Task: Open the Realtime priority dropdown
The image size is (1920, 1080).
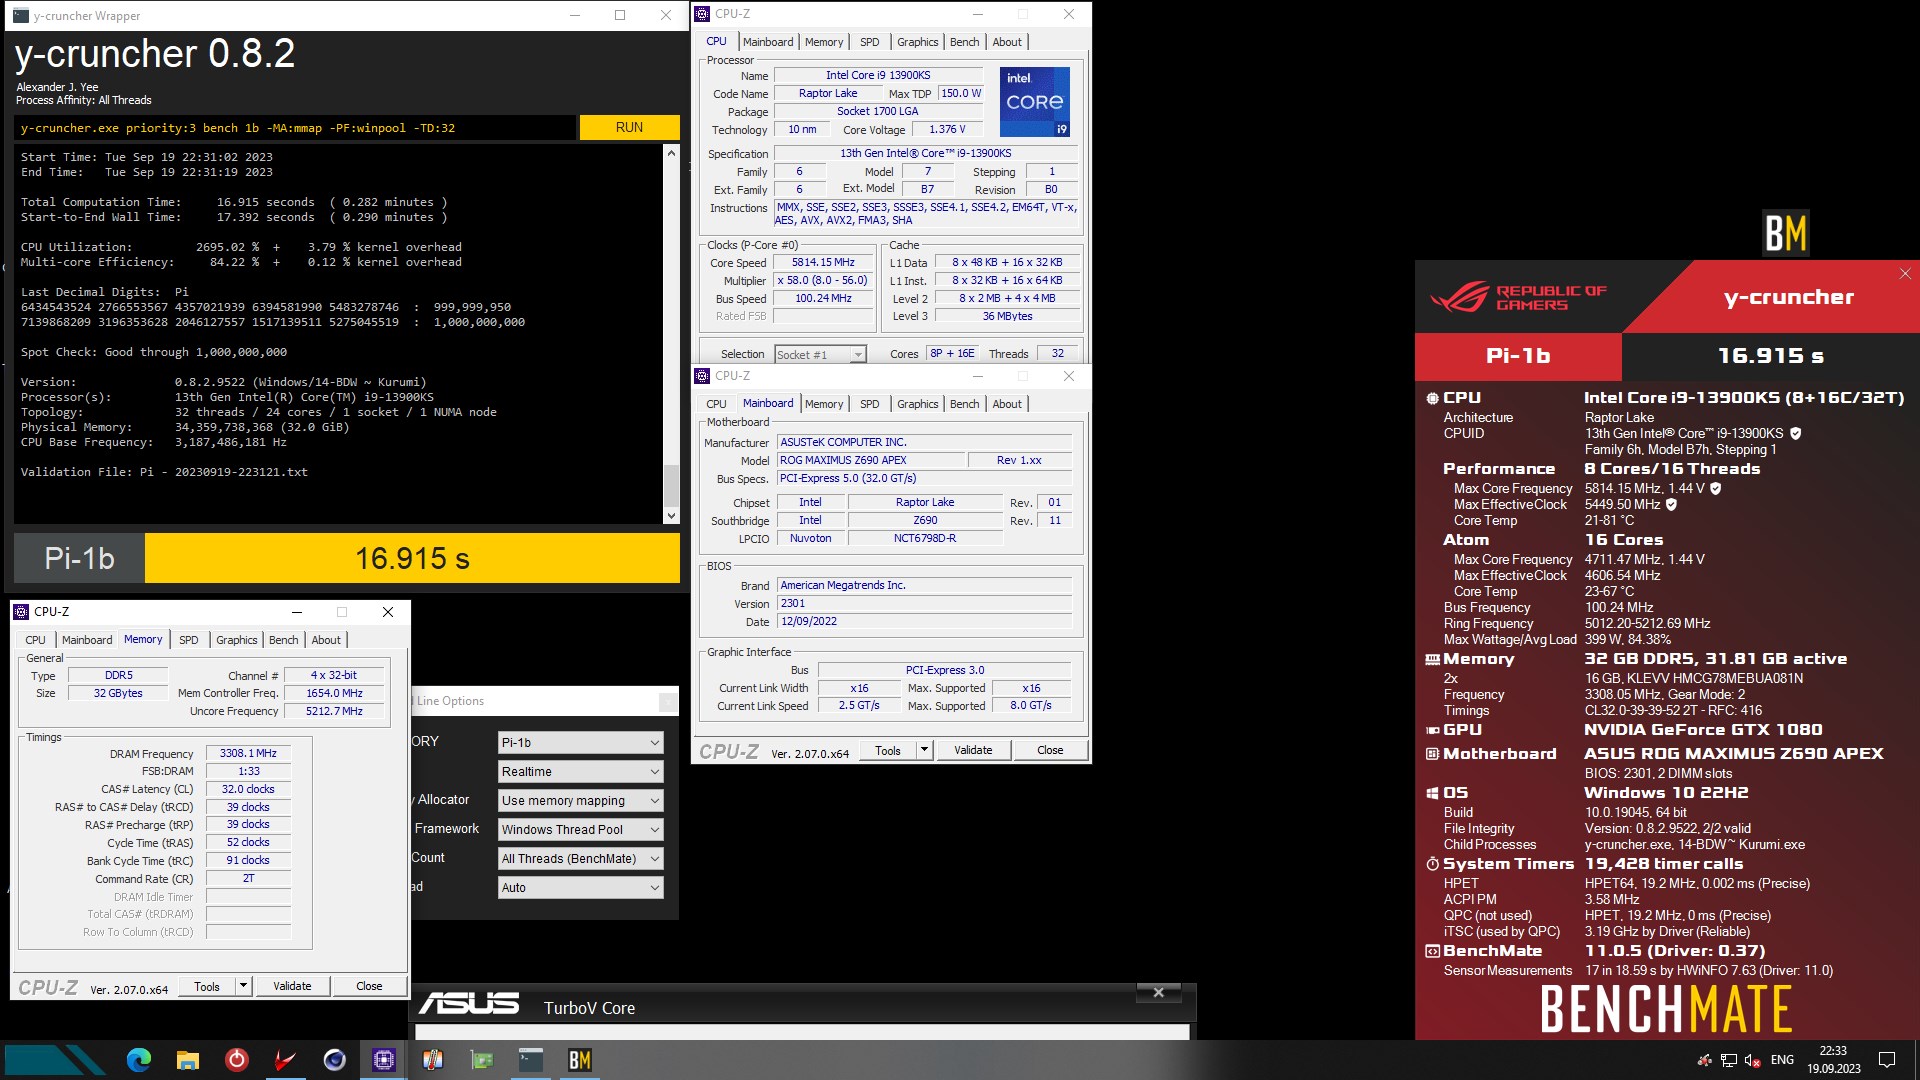Action: (581, 771)
